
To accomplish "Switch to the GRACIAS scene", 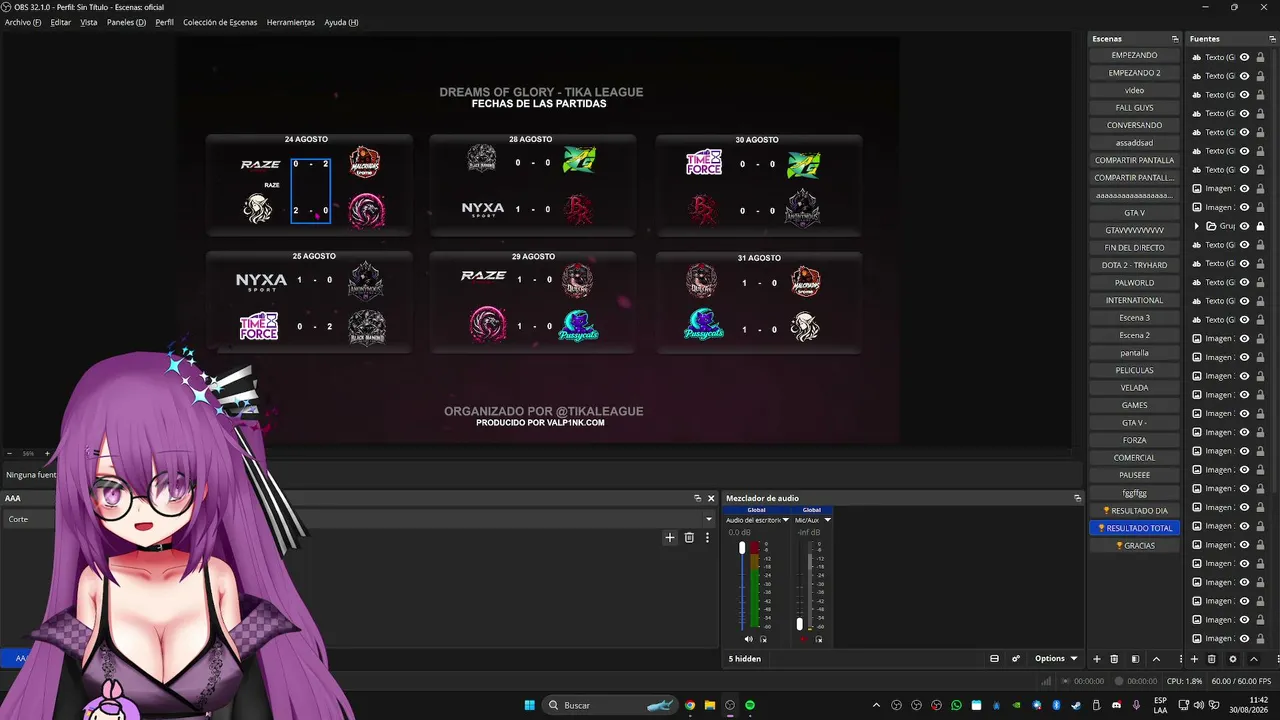I will point(1134,546).
